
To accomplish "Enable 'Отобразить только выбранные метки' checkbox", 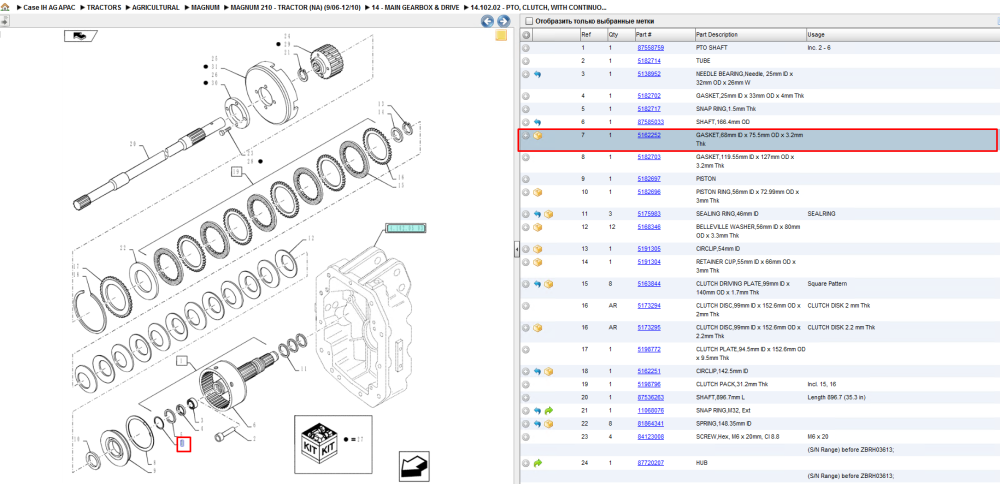I will [x=528, y=21].
